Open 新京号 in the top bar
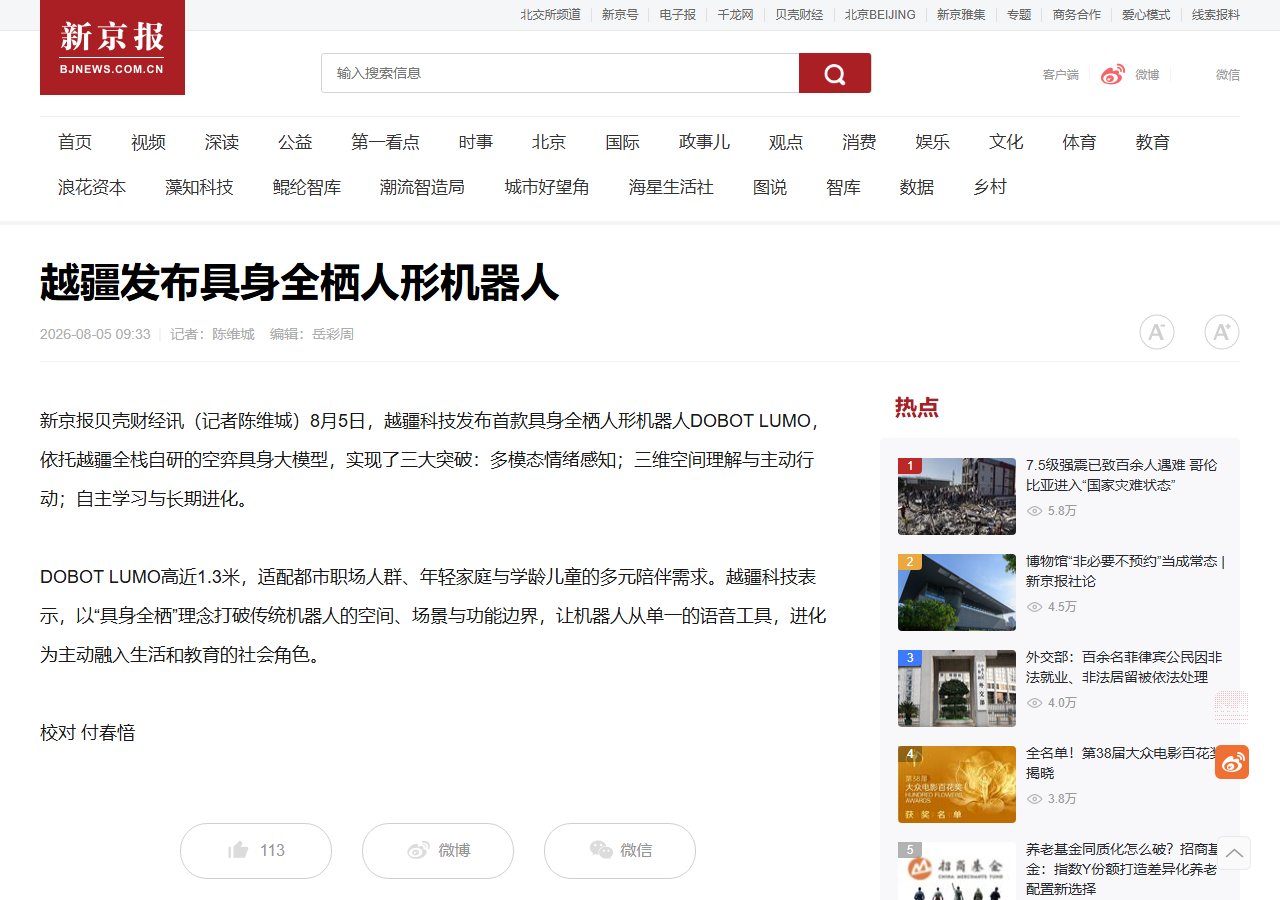The width and height of the screenshot is (1280, 900). pyautogui.click(x=620, y=15)
